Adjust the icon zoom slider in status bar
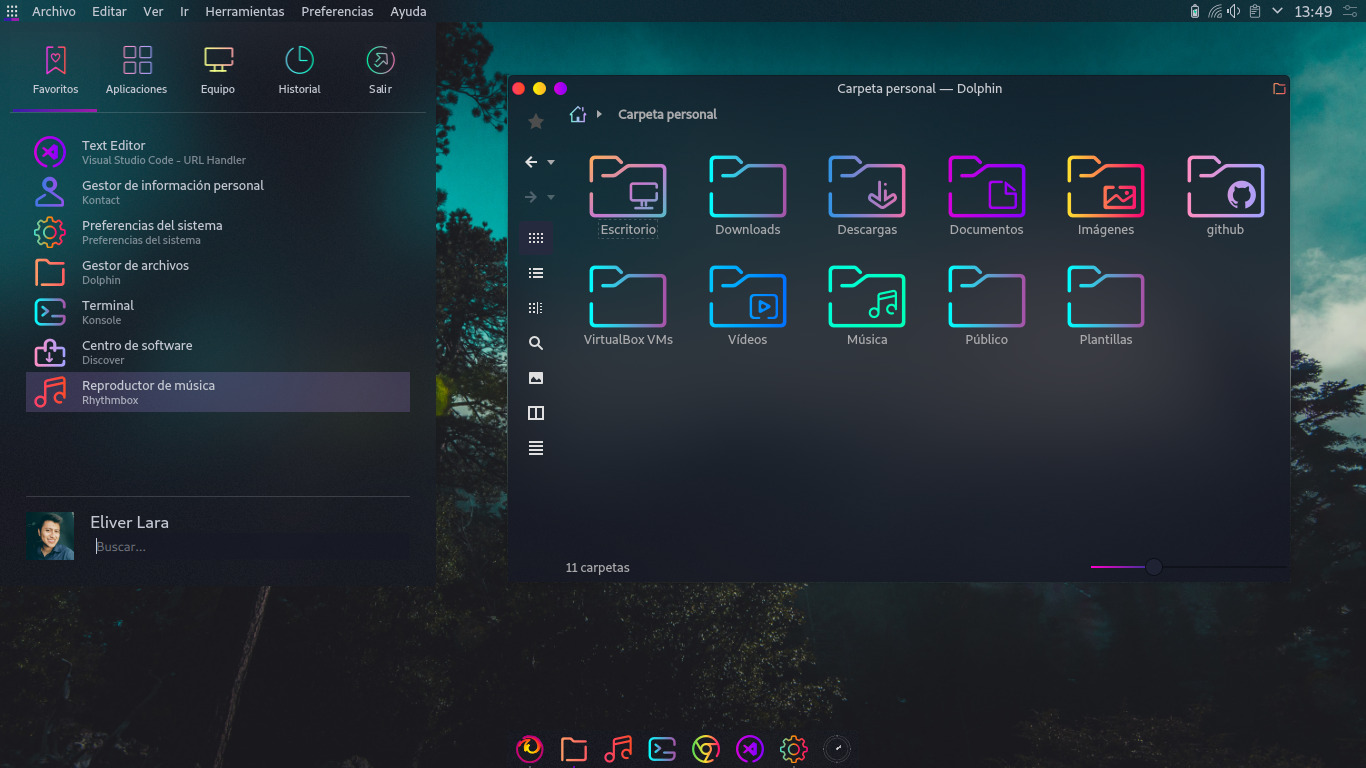Screen dimensions: 1366x768 coord(1153,567)
